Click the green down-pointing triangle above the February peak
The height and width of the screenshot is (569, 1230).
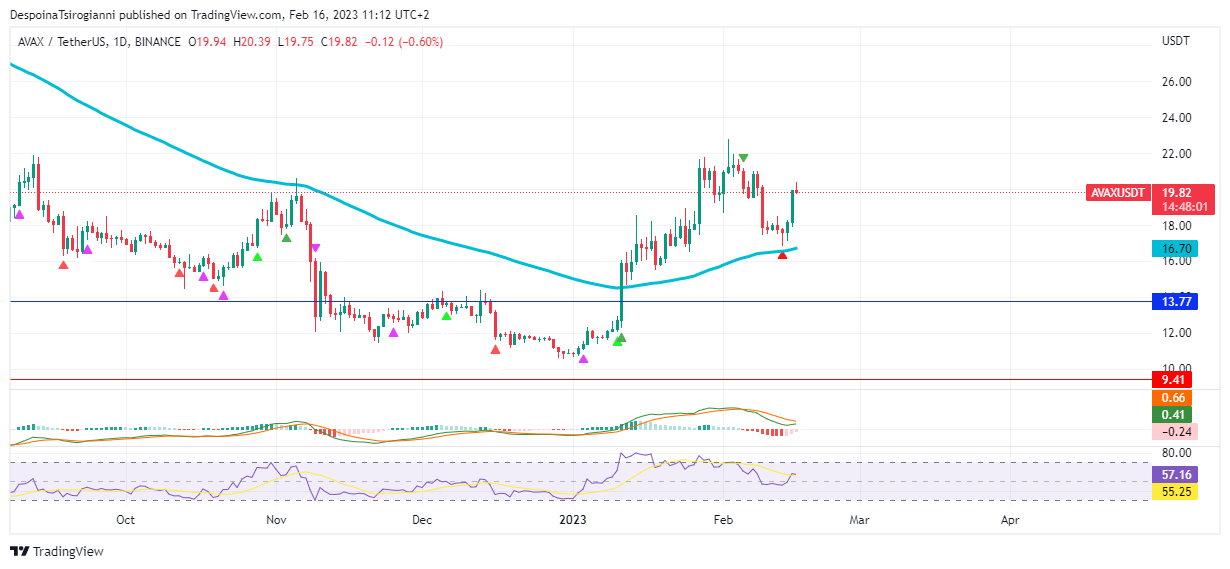point(744,158)
